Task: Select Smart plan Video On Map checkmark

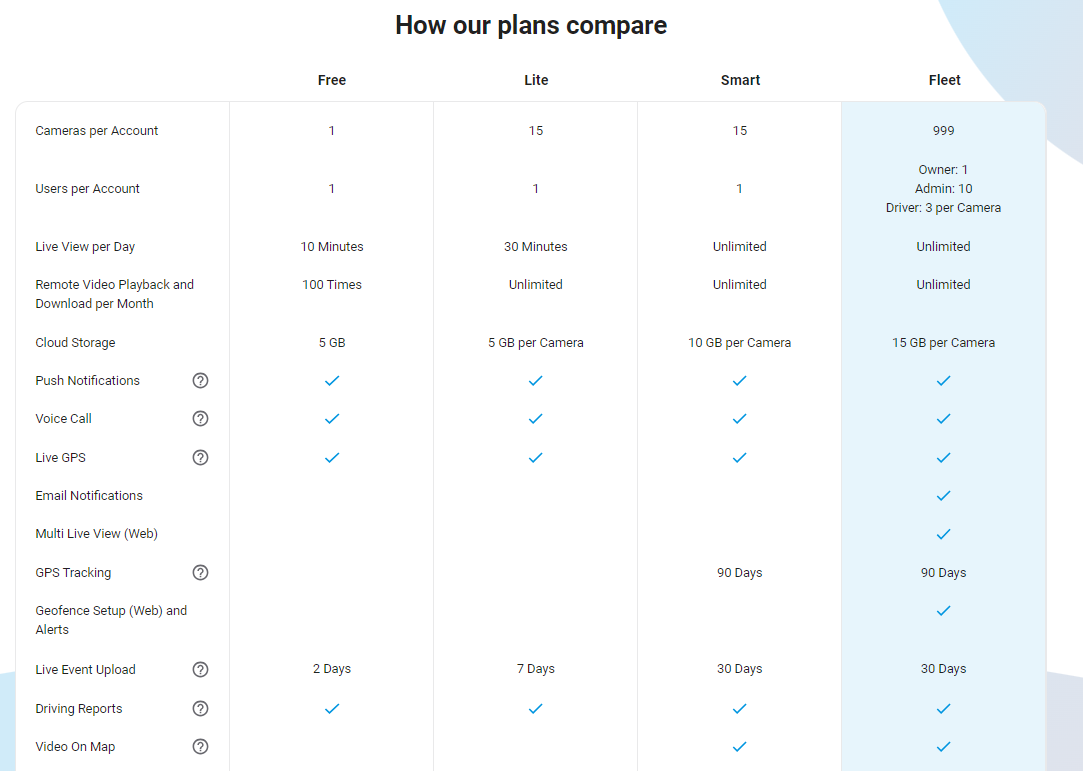Action: click(740, 747)
